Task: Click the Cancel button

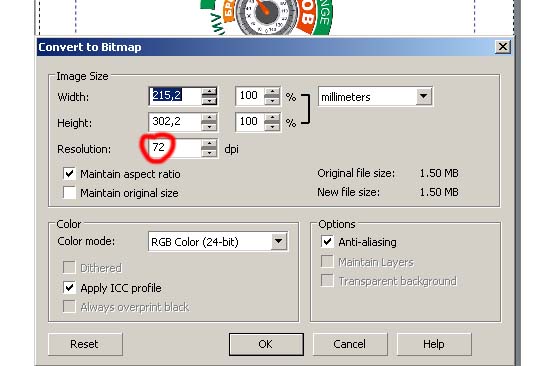Action: [x=350, y=344]
